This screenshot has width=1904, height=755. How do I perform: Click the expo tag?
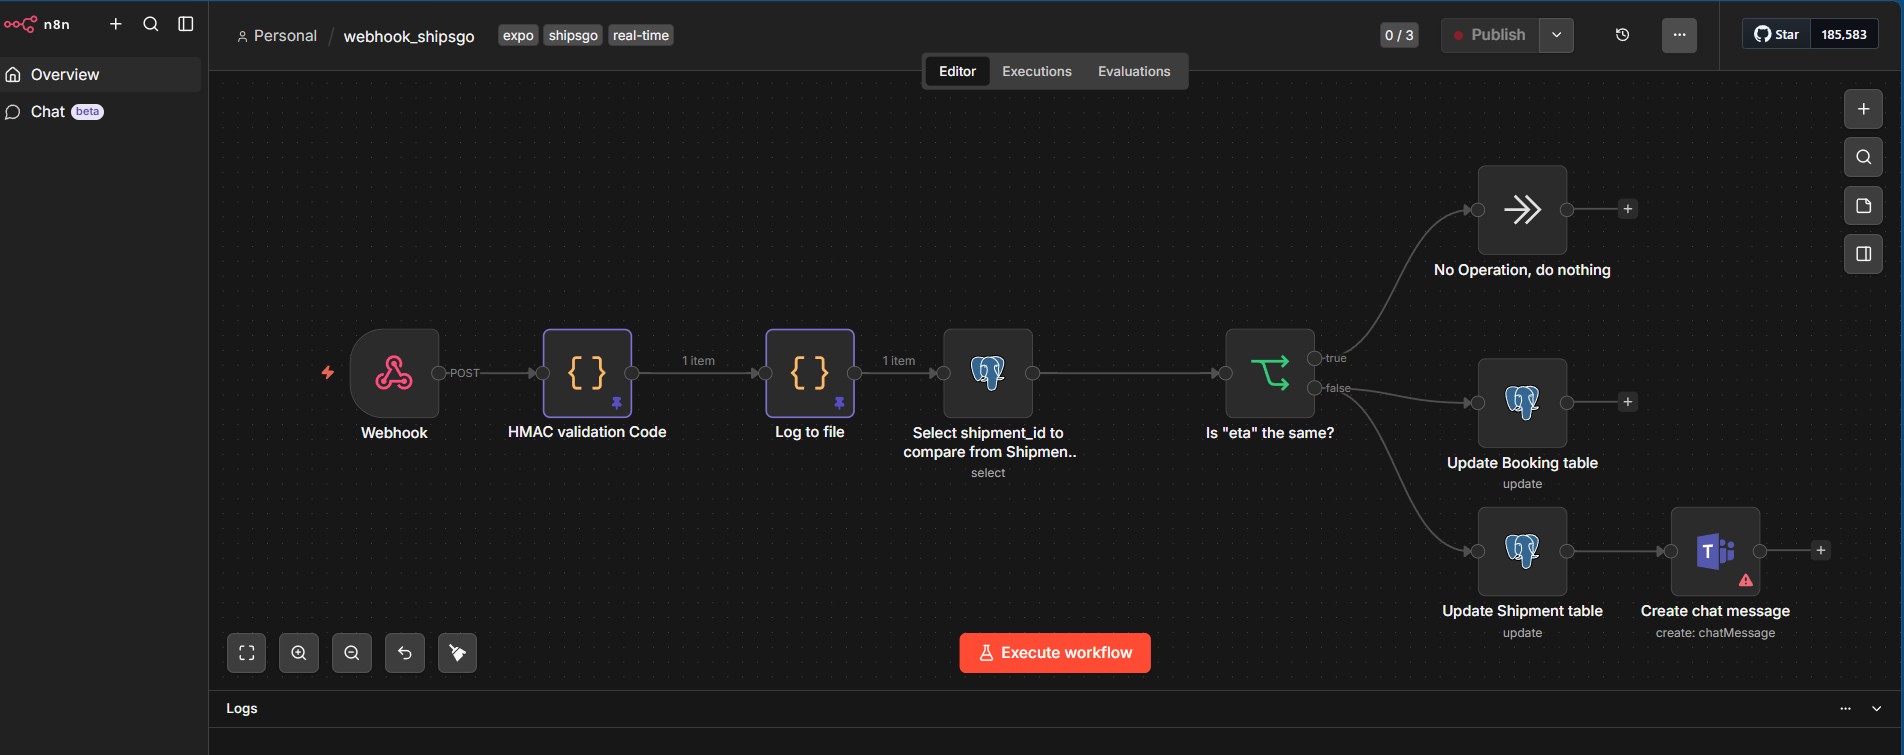pos(518,36)
